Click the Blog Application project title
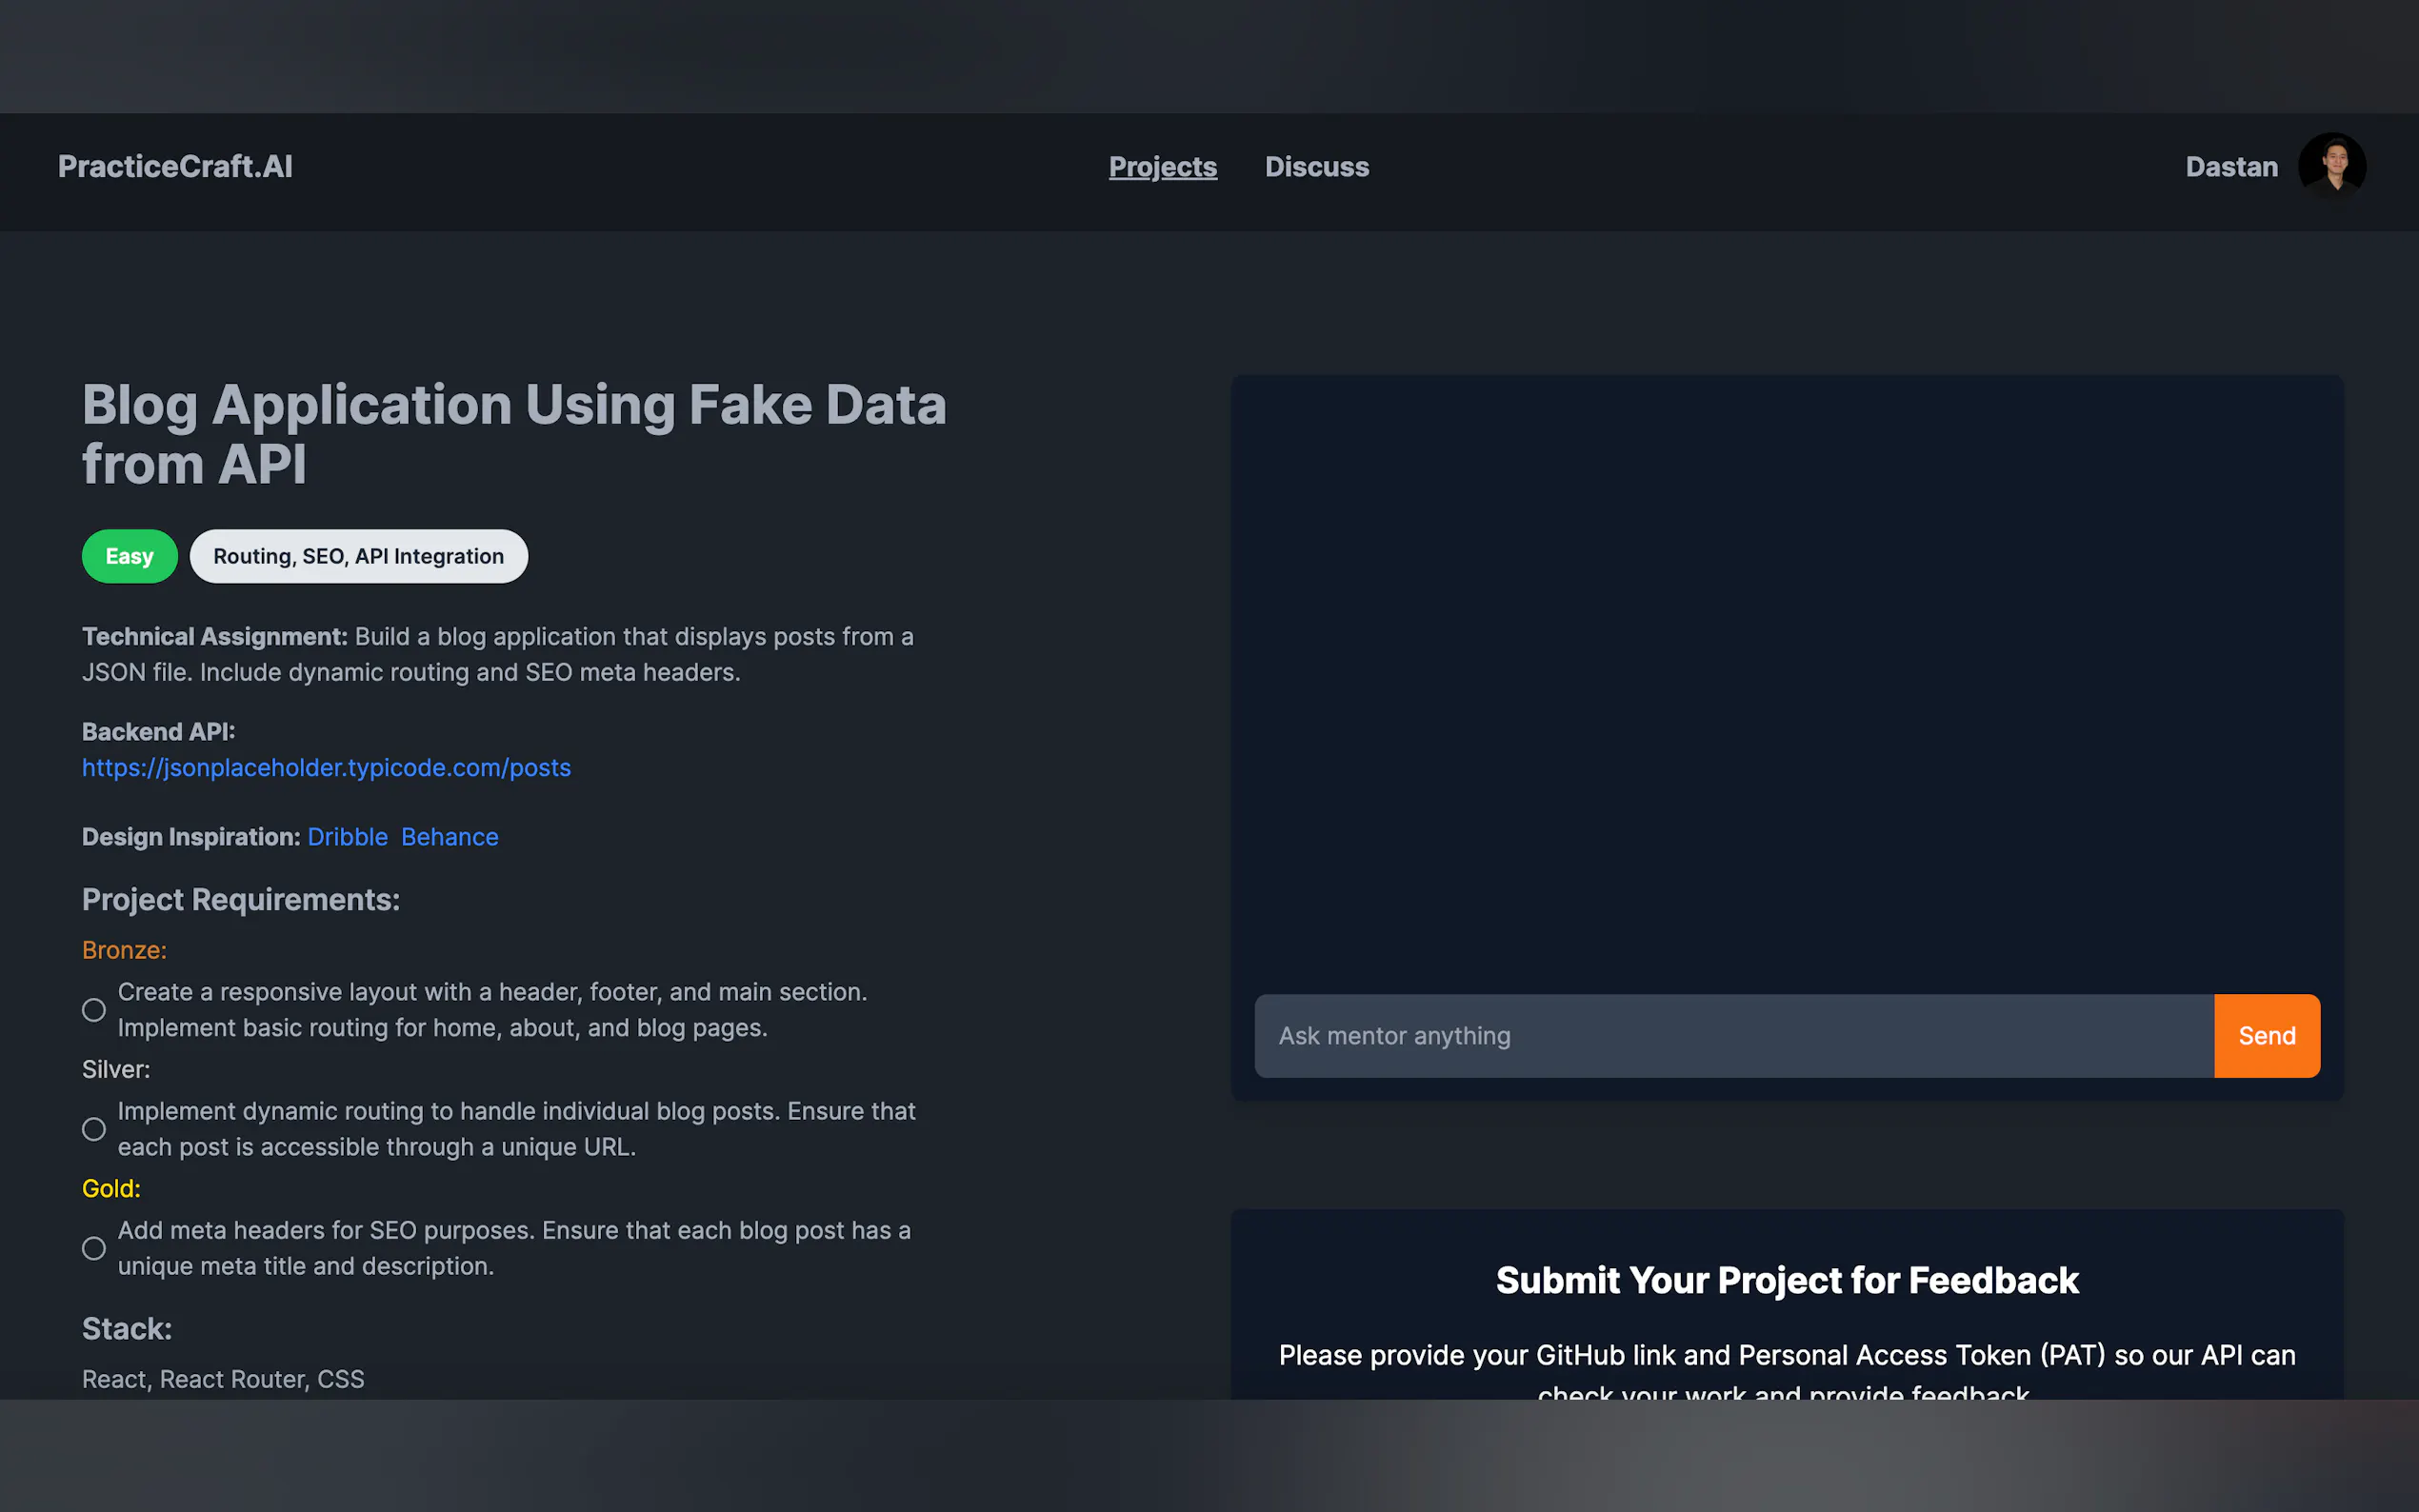The height and width of the screenshot is (1512, 2419). (514, 434)
